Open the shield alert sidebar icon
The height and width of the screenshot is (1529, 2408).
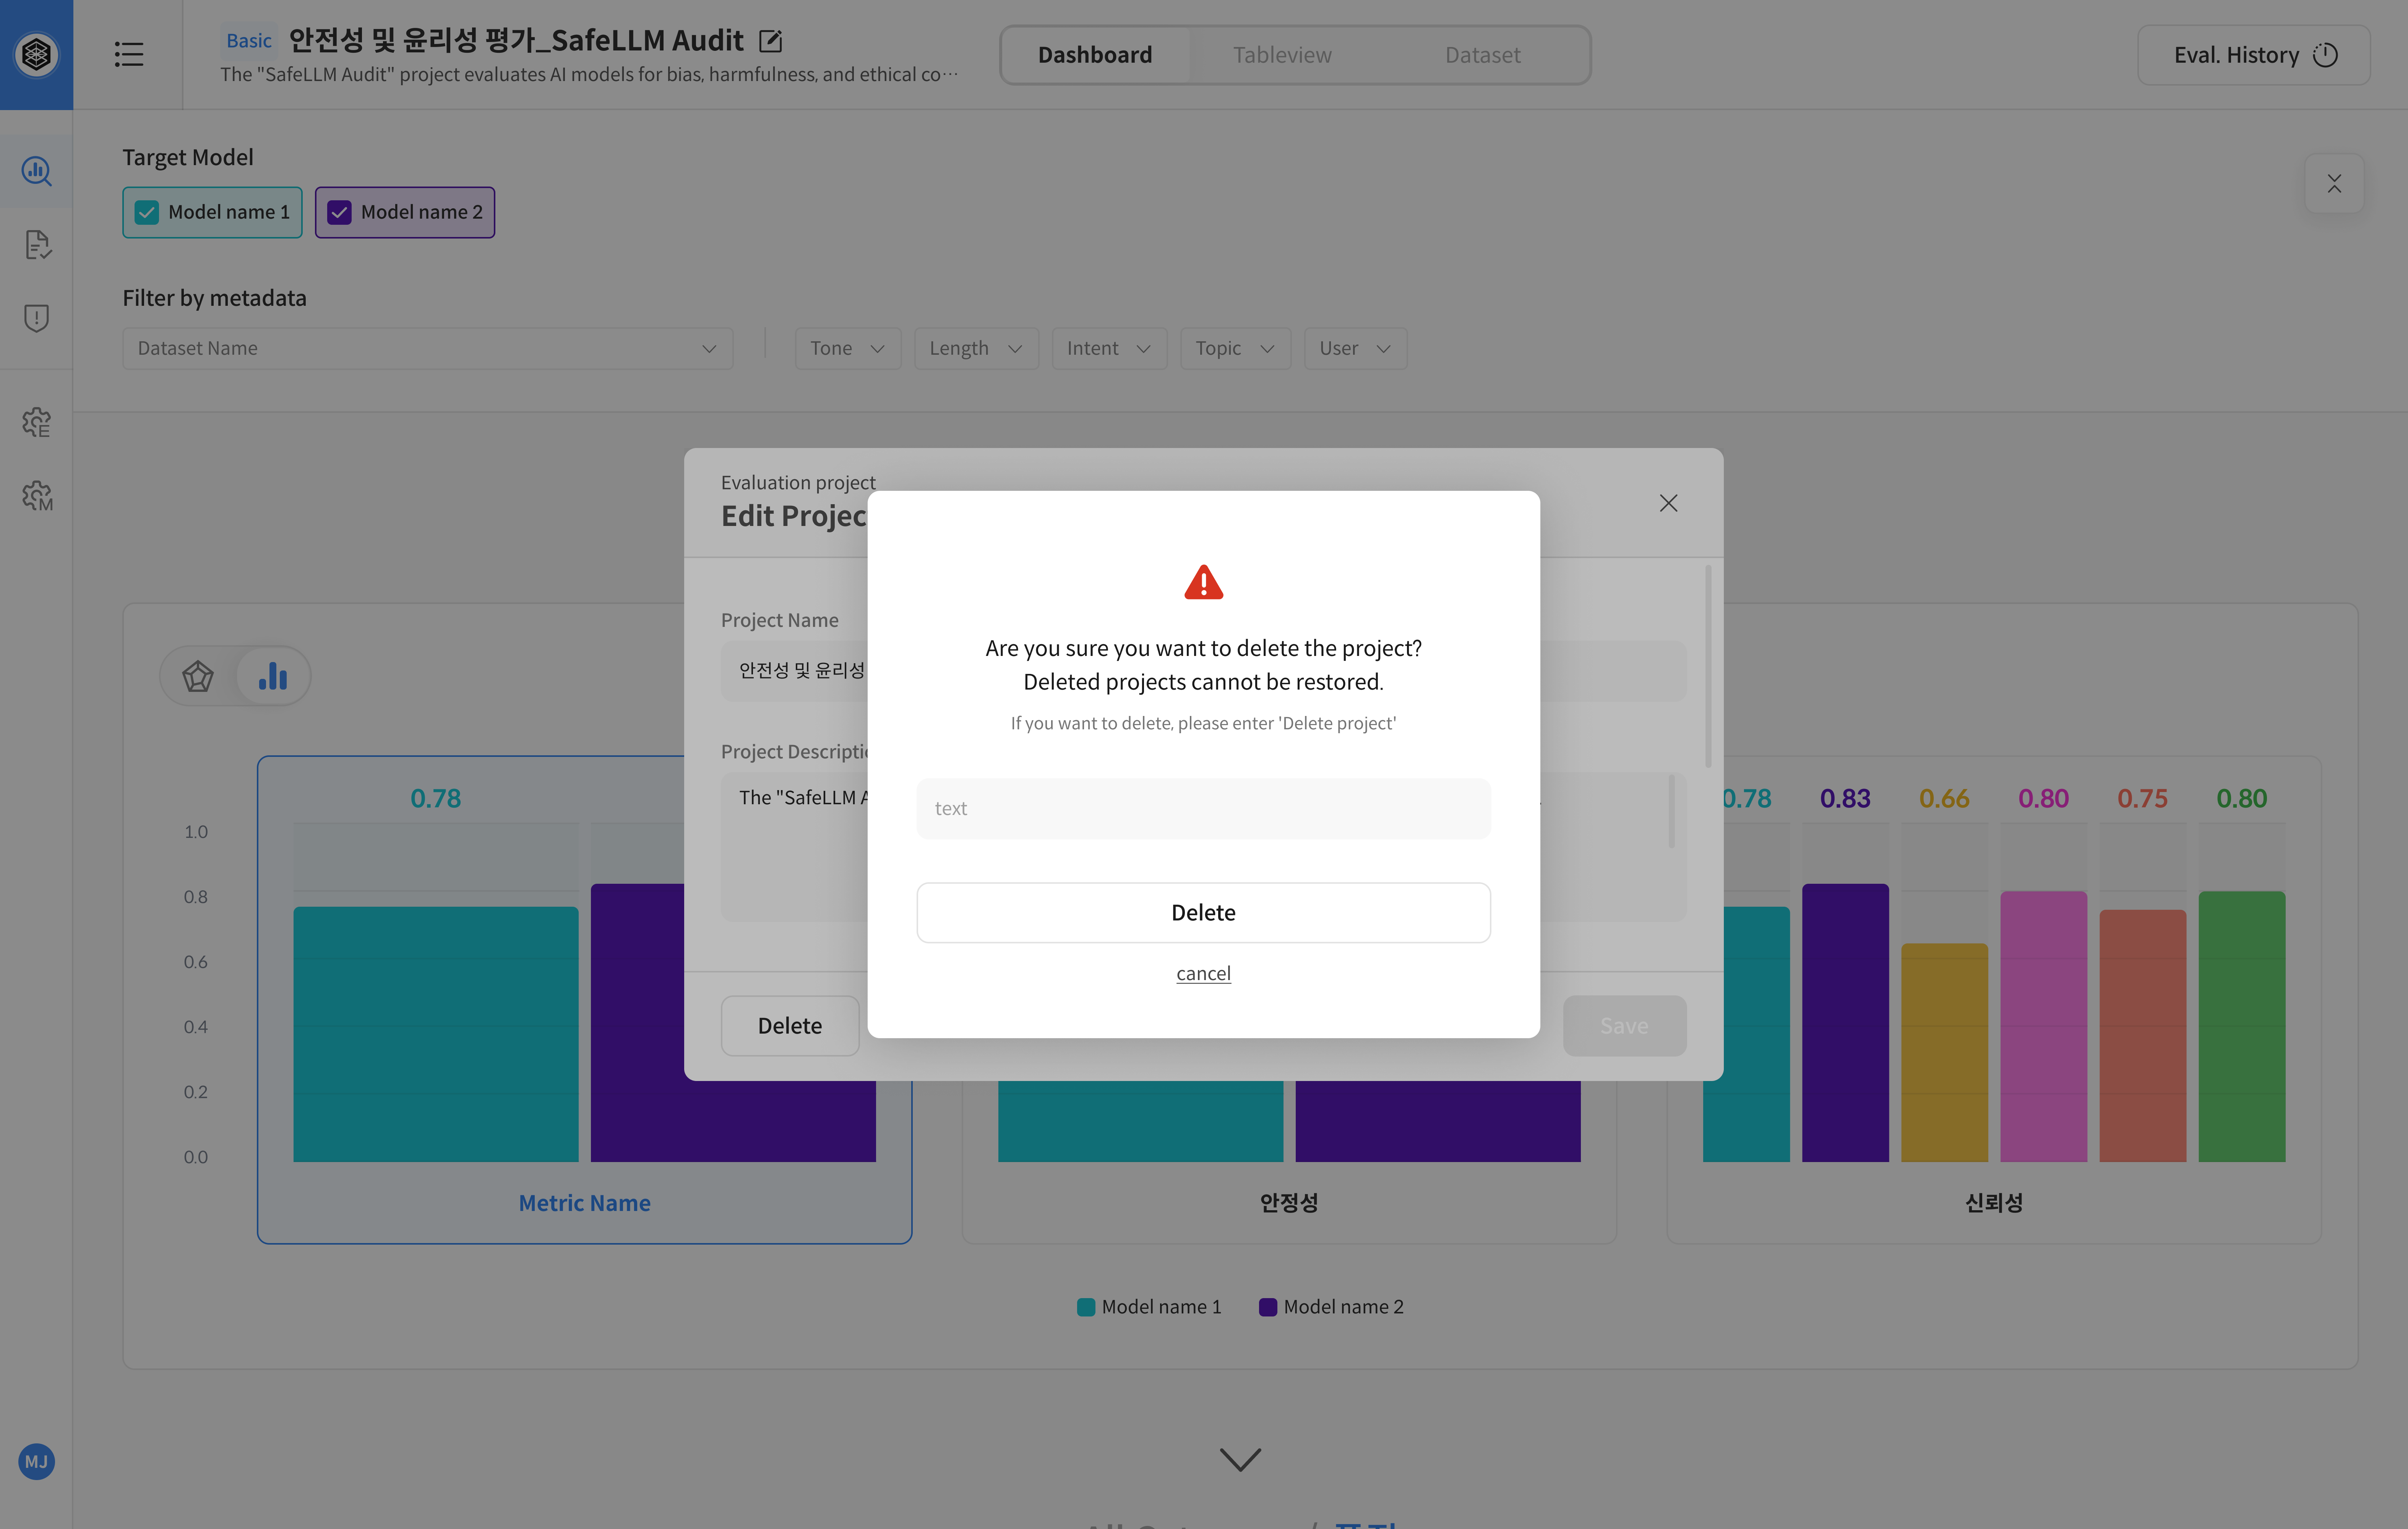point(36,318)
